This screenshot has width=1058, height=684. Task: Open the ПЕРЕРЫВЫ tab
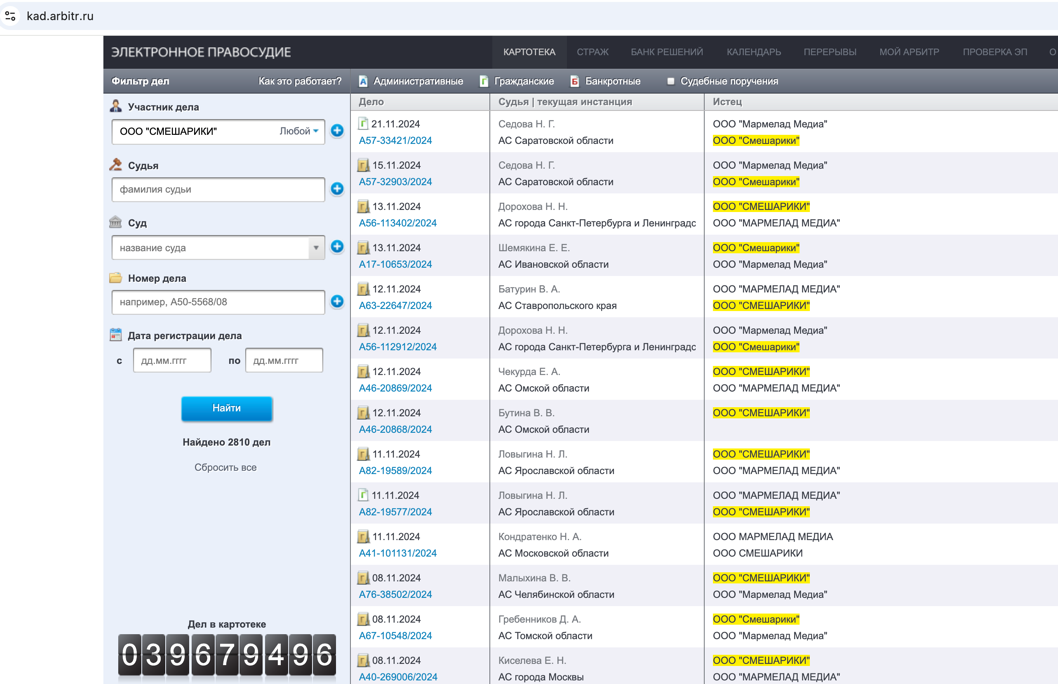tap(830, 52)
